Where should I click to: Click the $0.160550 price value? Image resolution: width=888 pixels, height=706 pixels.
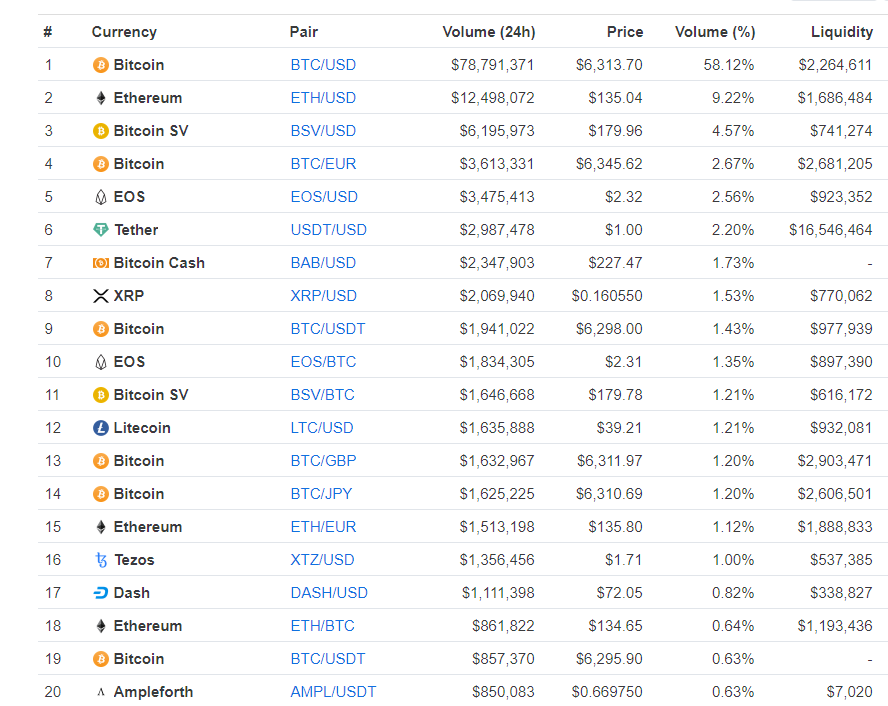(x=607, y=296)
